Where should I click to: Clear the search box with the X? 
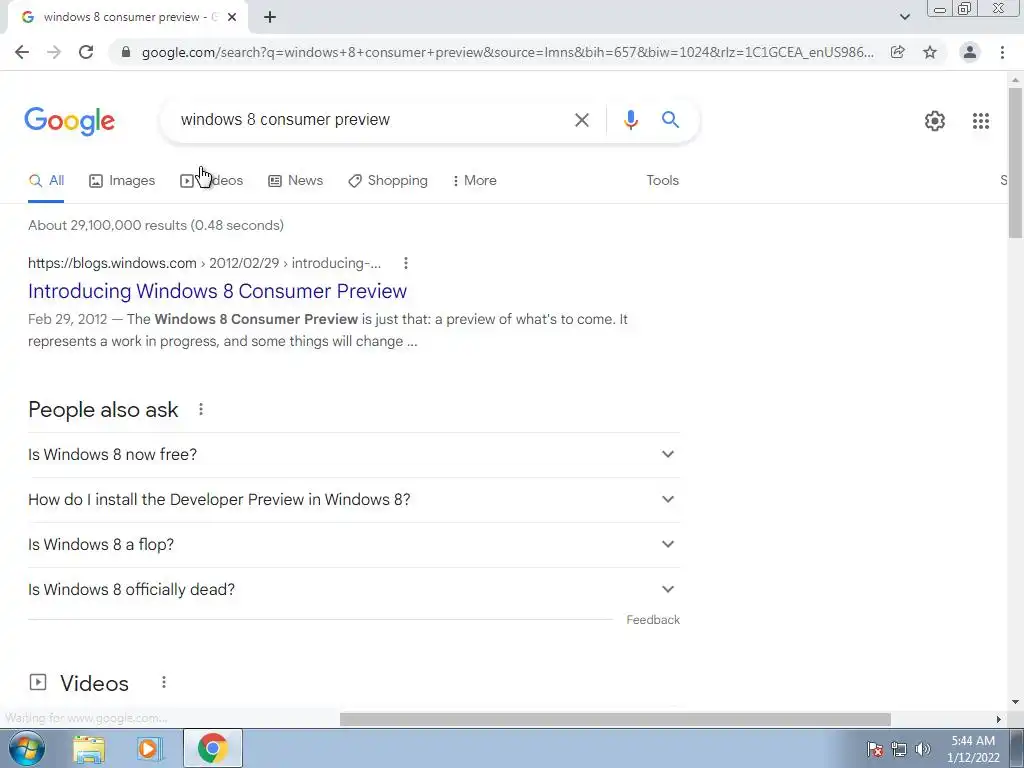pyautogui.click(x=581, y=120)
